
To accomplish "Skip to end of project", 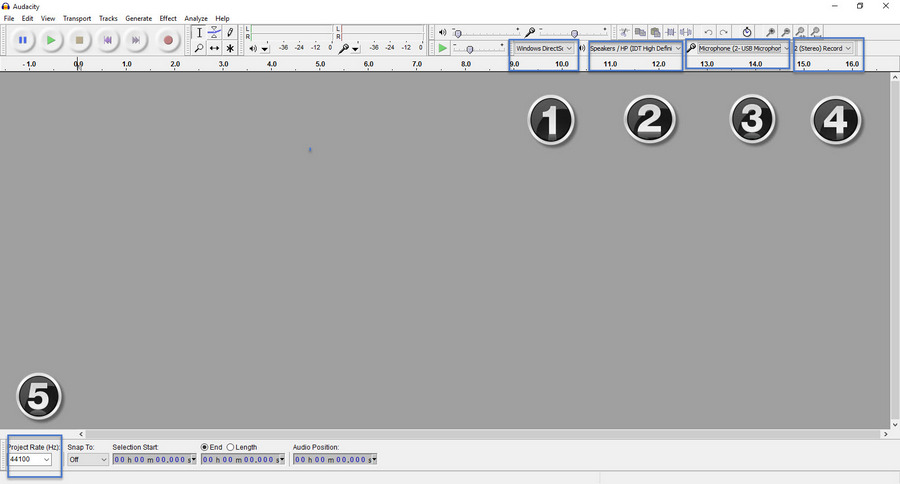I will [x=136, y=40].
